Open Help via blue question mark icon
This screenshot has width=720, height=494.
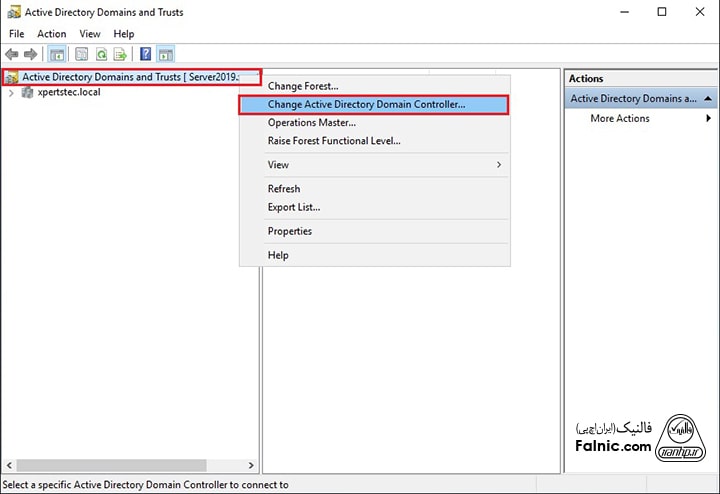coord(146,54)
